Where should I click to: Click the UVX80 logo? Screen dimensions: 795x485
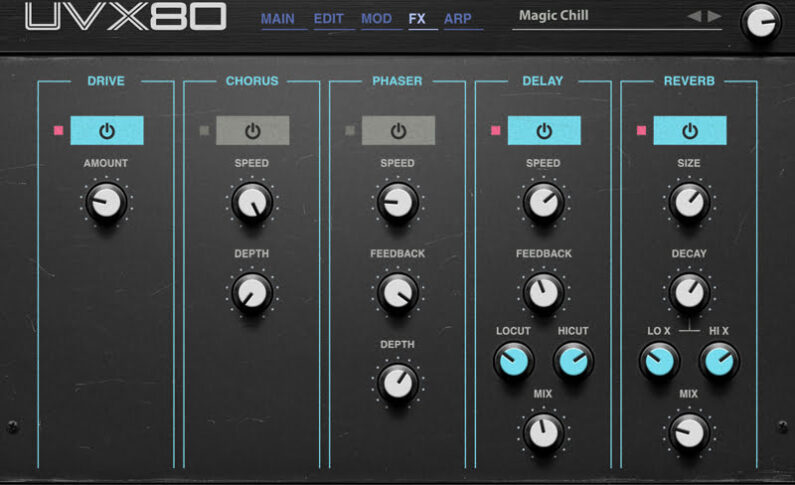pos(125,17)
